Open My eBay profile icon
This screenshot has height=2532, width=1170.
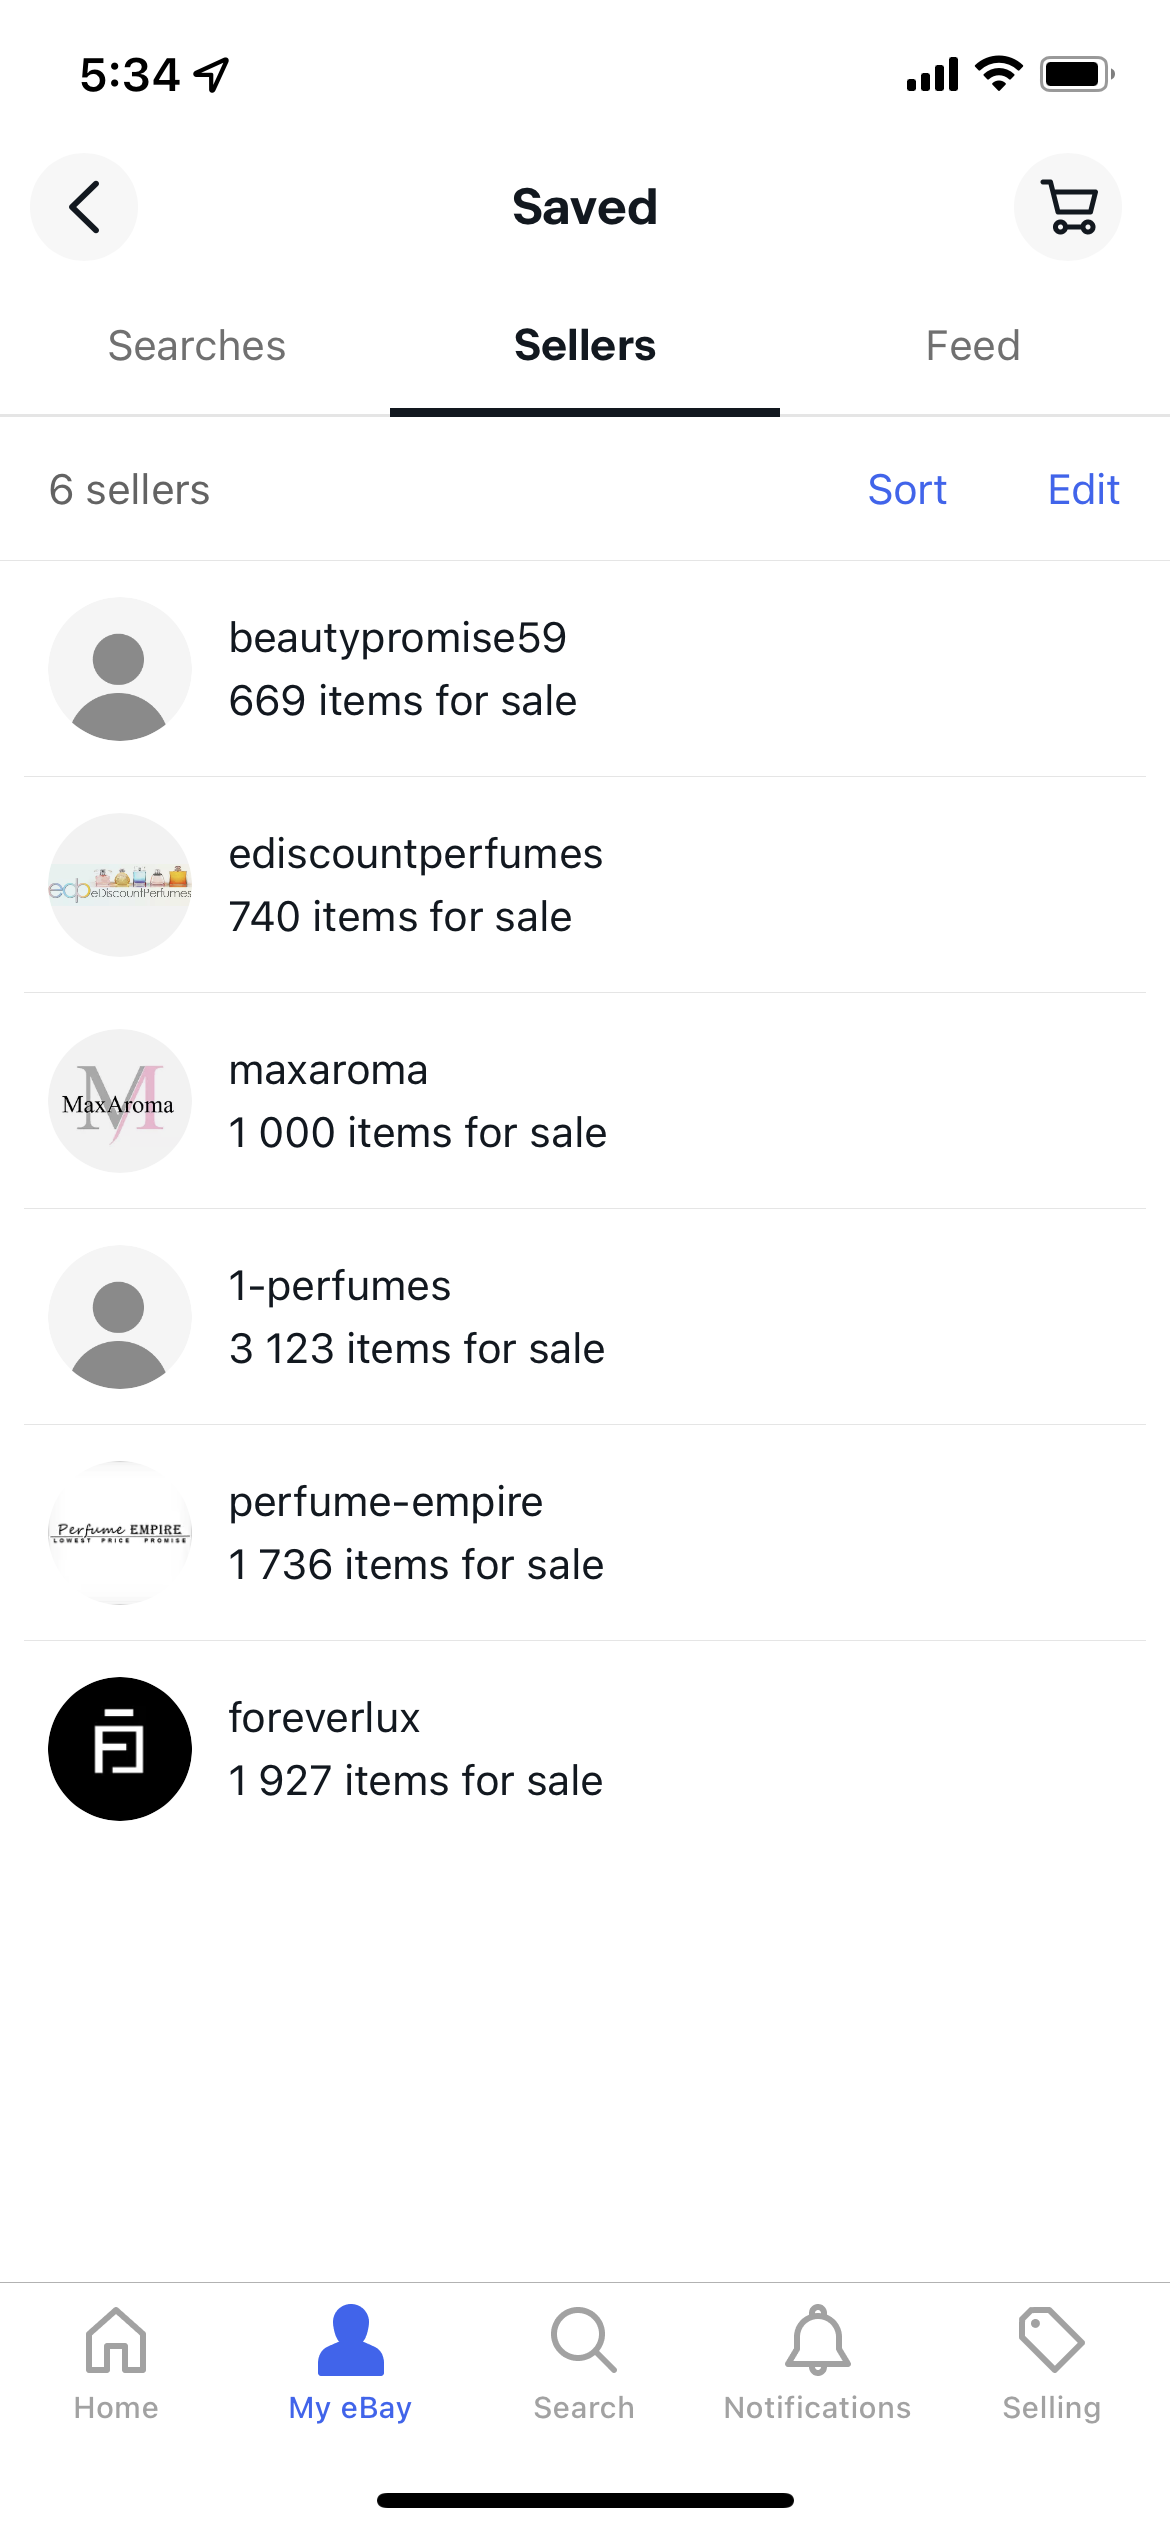[350, 2340]
